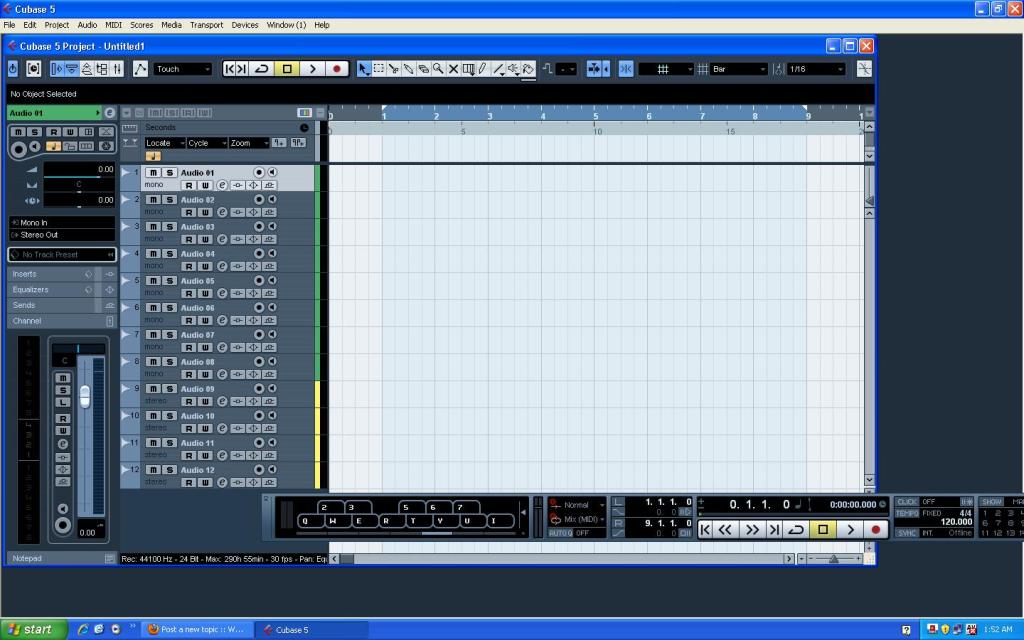Viewport: 1024px width, 640px height.
Task: Select the Mute X tool
Action: (453, 69)
